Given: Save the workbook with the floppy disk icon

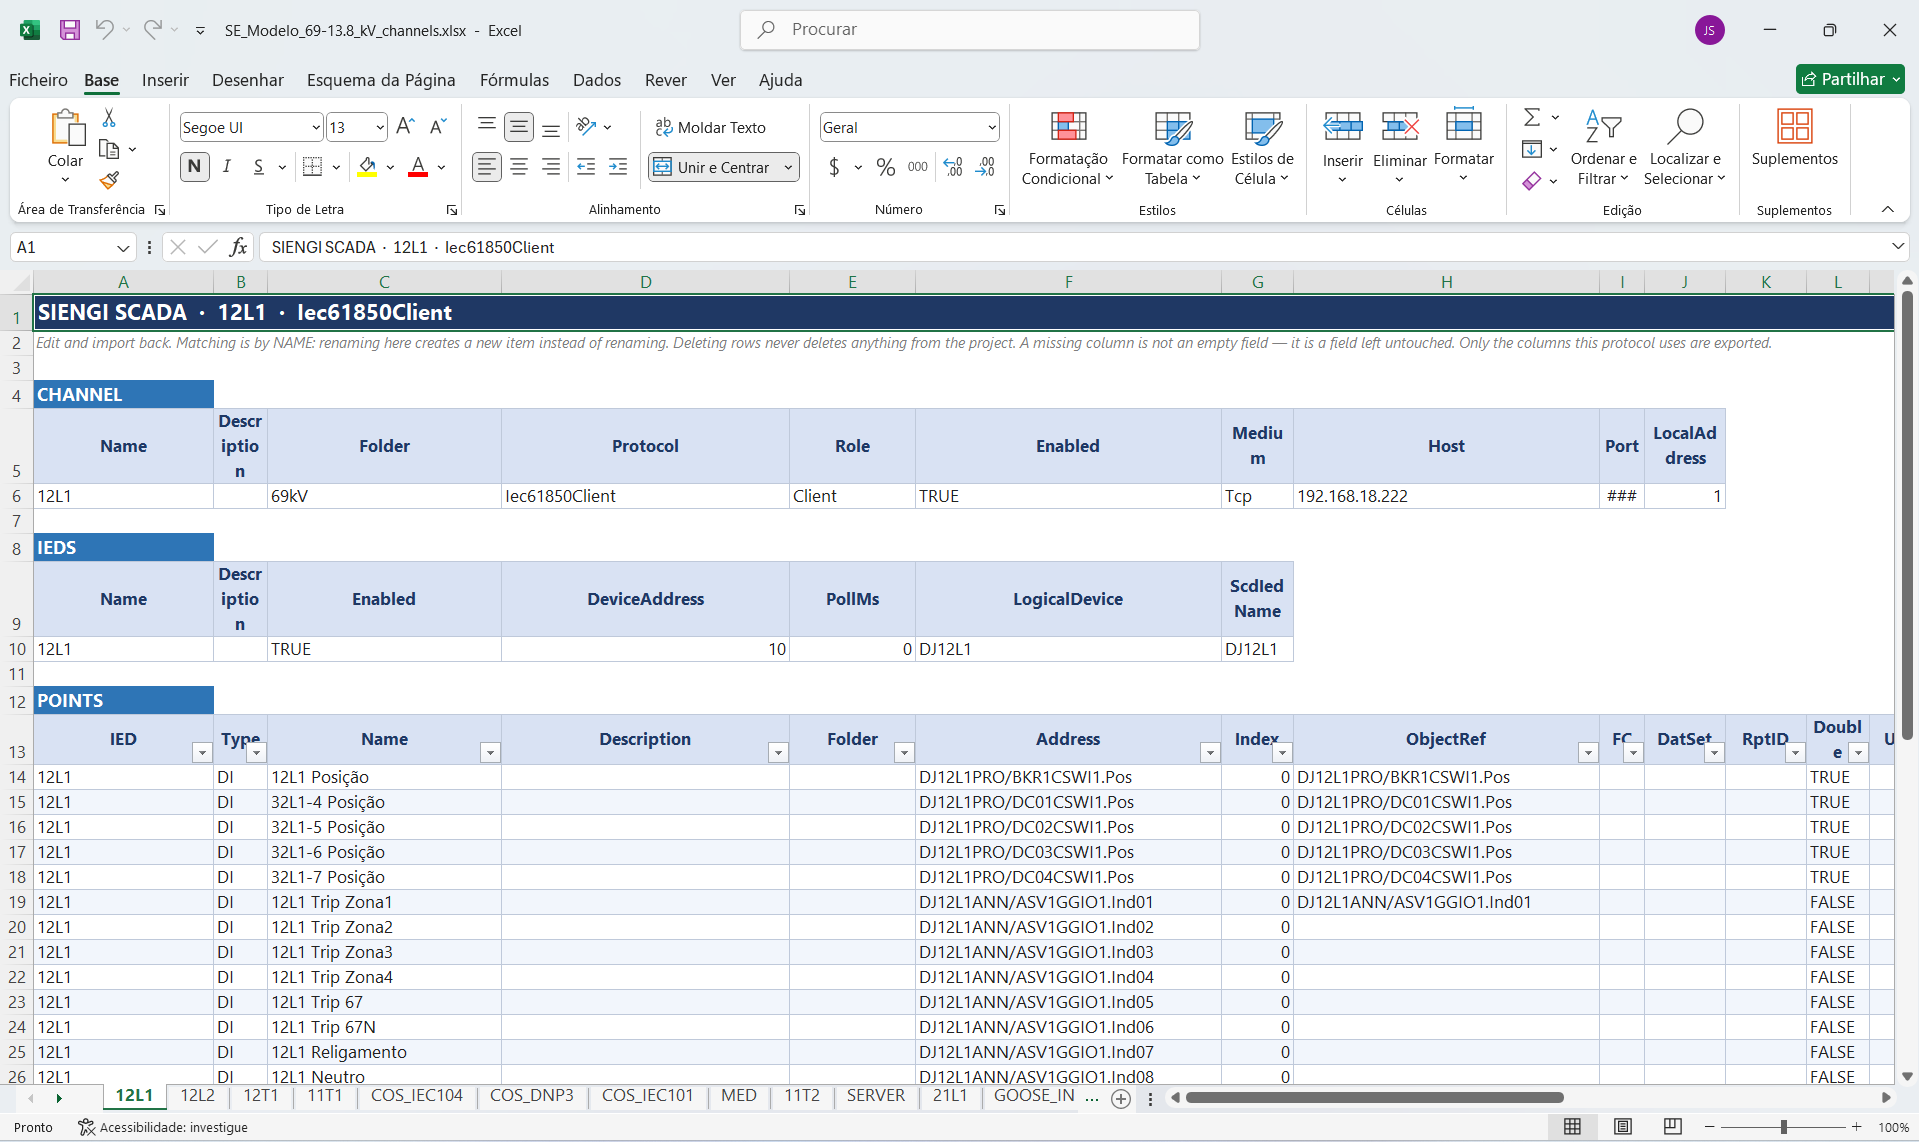Looking at the screenshot, I should pos(70,30).
